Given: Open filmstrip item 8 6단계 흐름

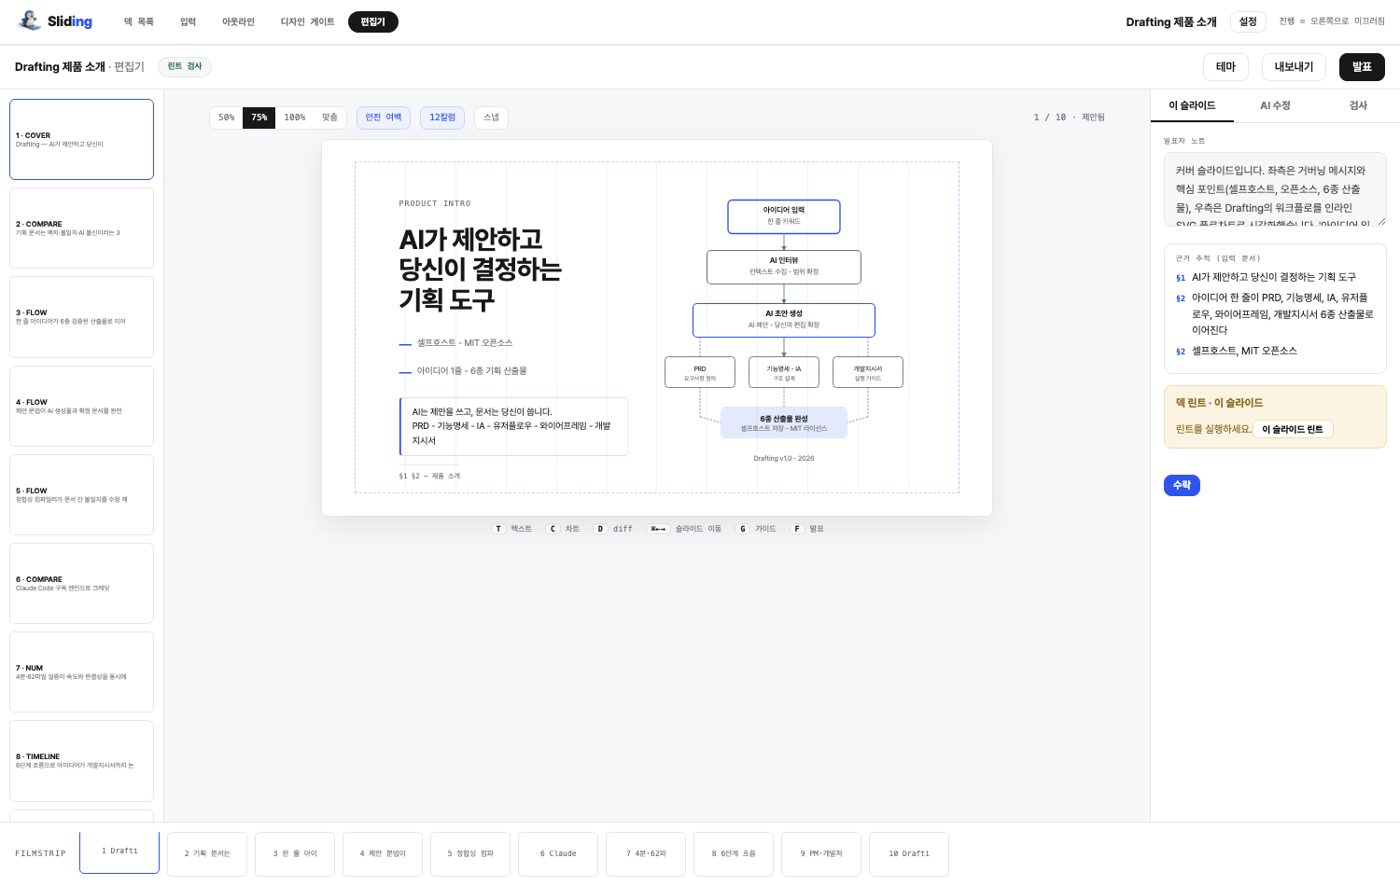Looking at the screenshot, I should 734,854.
